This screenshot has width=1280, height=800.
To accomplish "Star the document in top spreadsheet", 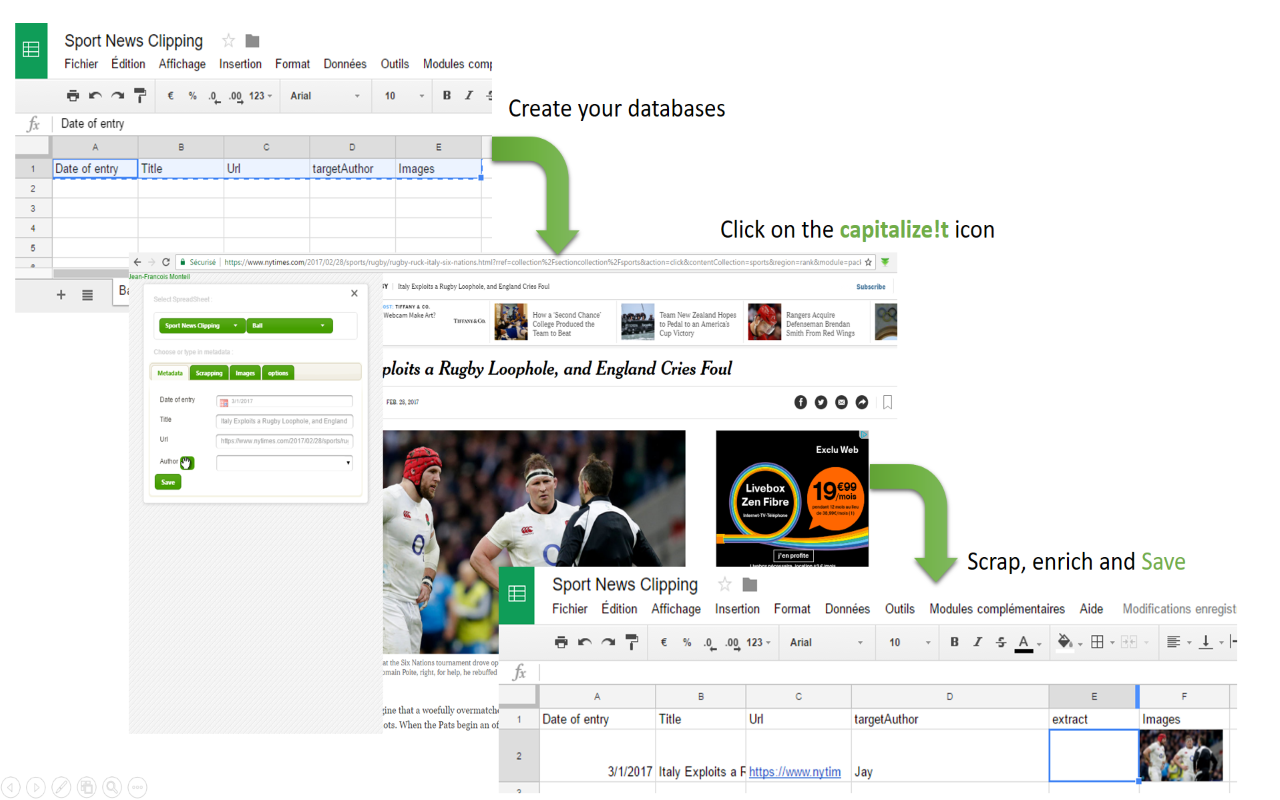I will coord(228,41).
